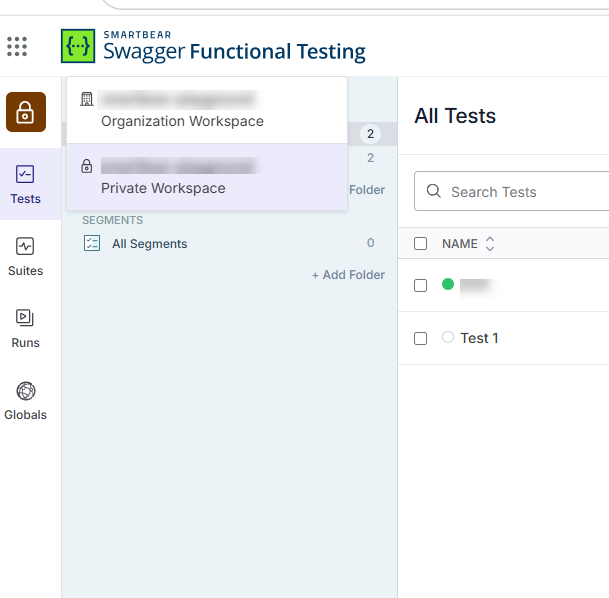
Task: Select the Tests checkbox icon in sidebar
Action: [25, 174]
